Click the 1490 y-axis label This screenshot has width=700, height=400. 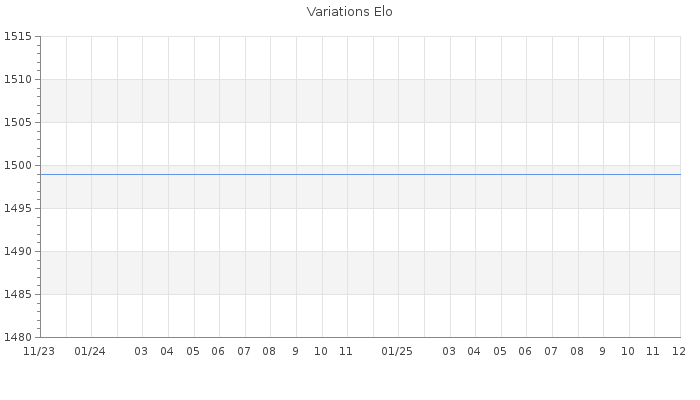point(18,252)
